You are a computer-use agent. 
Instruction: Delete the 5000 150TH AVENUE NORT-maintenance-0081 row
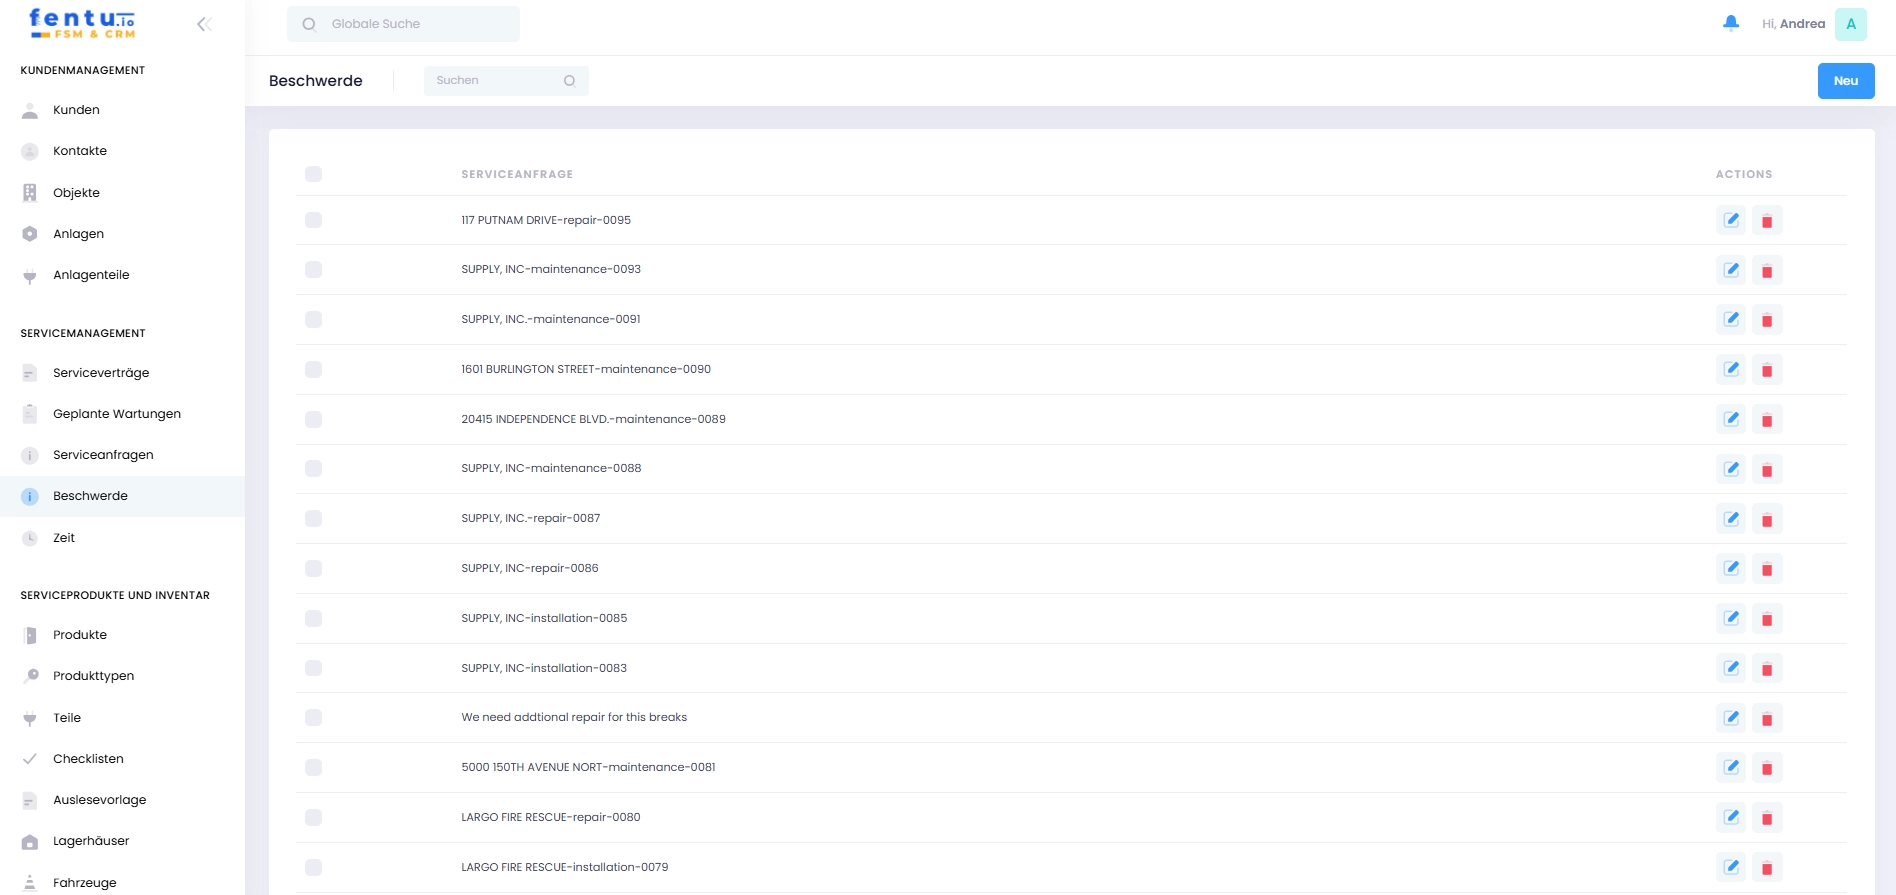pyautogui.click(x=1767, y=768)
